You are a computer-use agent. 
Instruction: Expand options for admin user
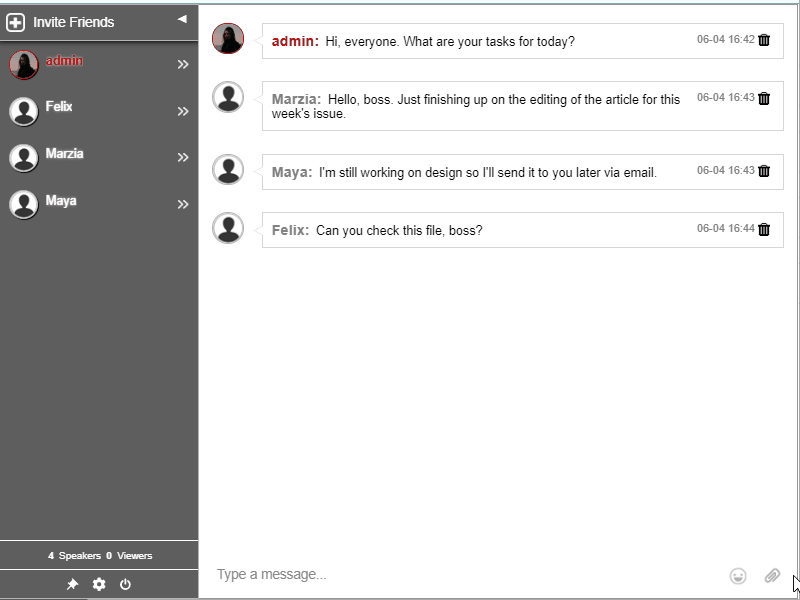(x=183, y=65)
